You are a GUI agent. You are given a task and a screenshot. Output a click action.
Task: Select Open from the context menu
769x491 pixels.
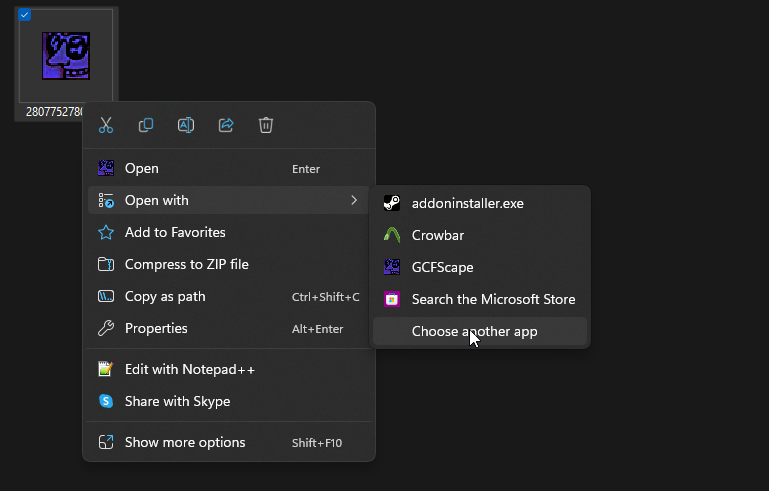[x=142, y=168]
